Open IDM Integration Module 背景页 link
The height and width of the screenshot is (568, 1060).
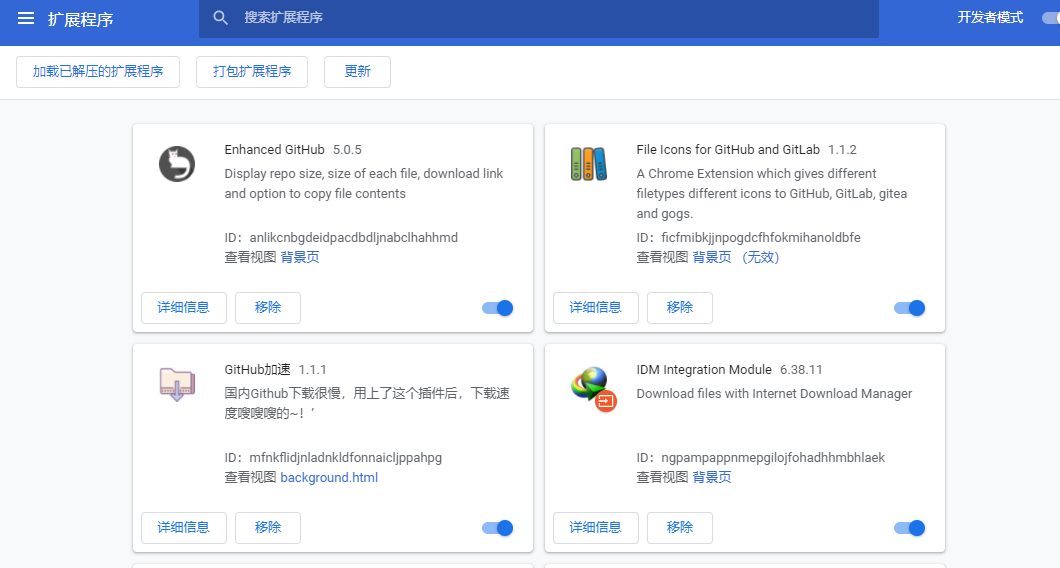coord(712,477)
